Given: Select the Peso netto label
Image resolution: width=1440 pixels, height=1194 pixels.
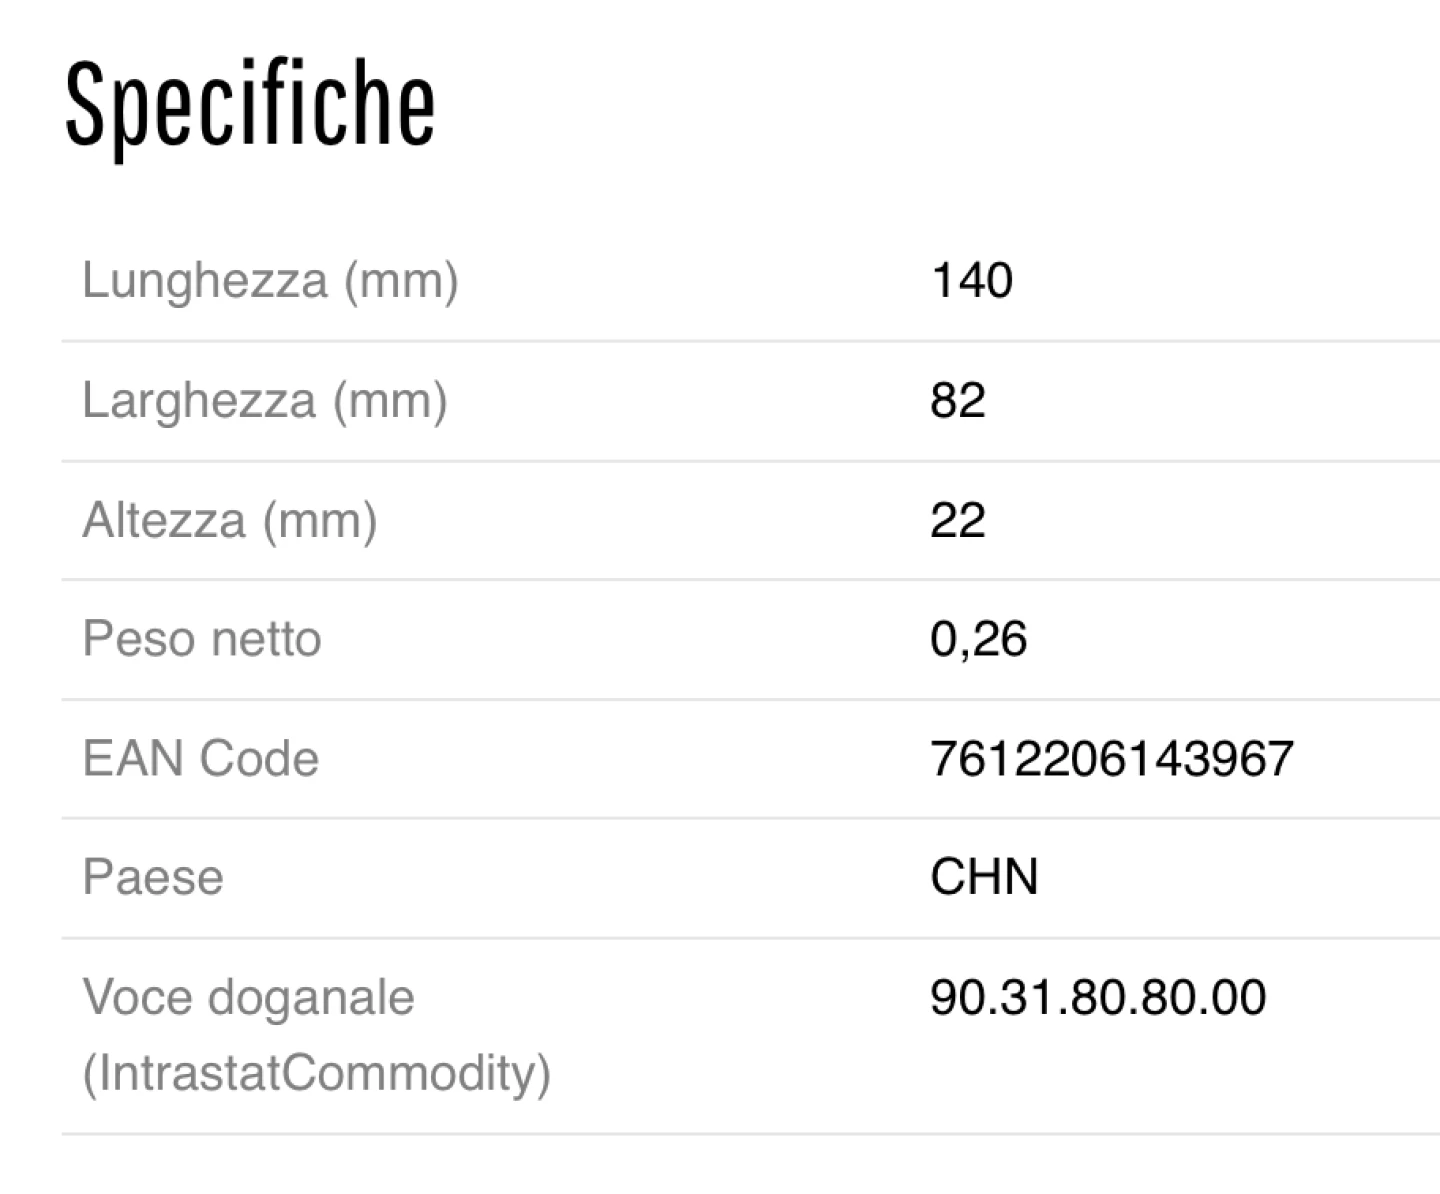Looking at the screenshot, I should pyautogui.click(x=202, y=639).
